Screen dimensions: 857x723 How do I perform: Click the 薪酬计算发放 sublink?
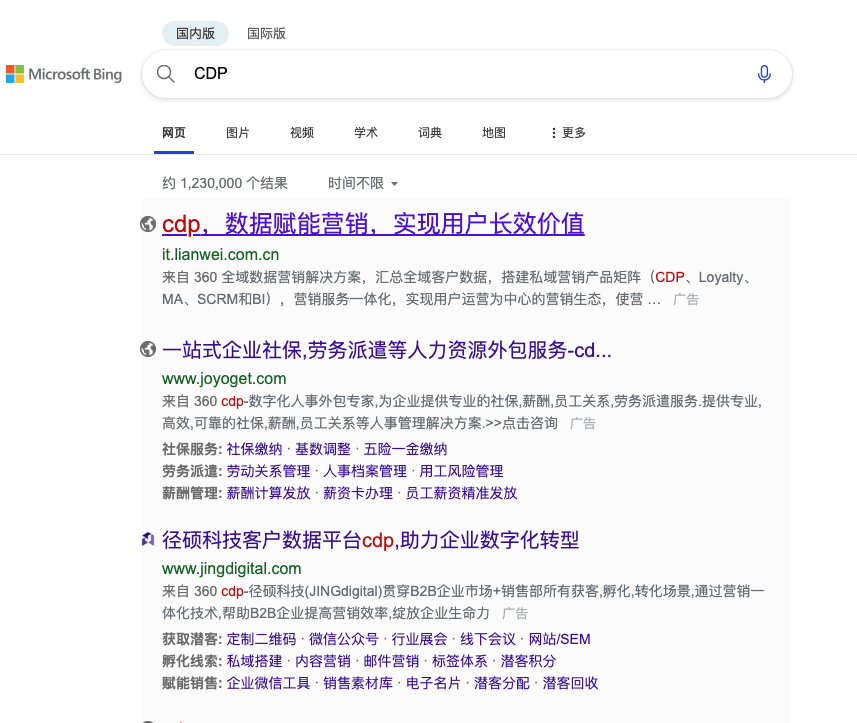[268, 493]
